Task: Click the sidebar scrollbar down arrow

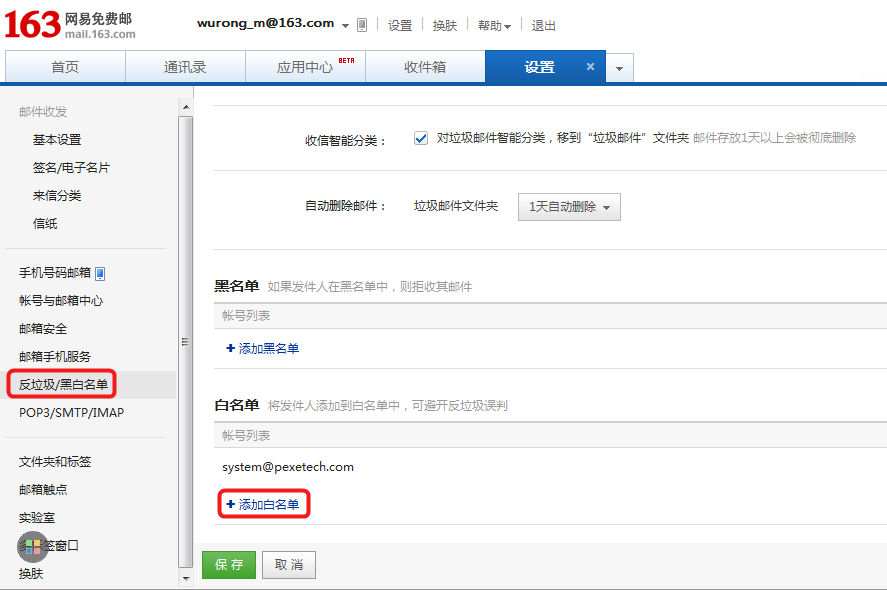Action: pos(185,578)
